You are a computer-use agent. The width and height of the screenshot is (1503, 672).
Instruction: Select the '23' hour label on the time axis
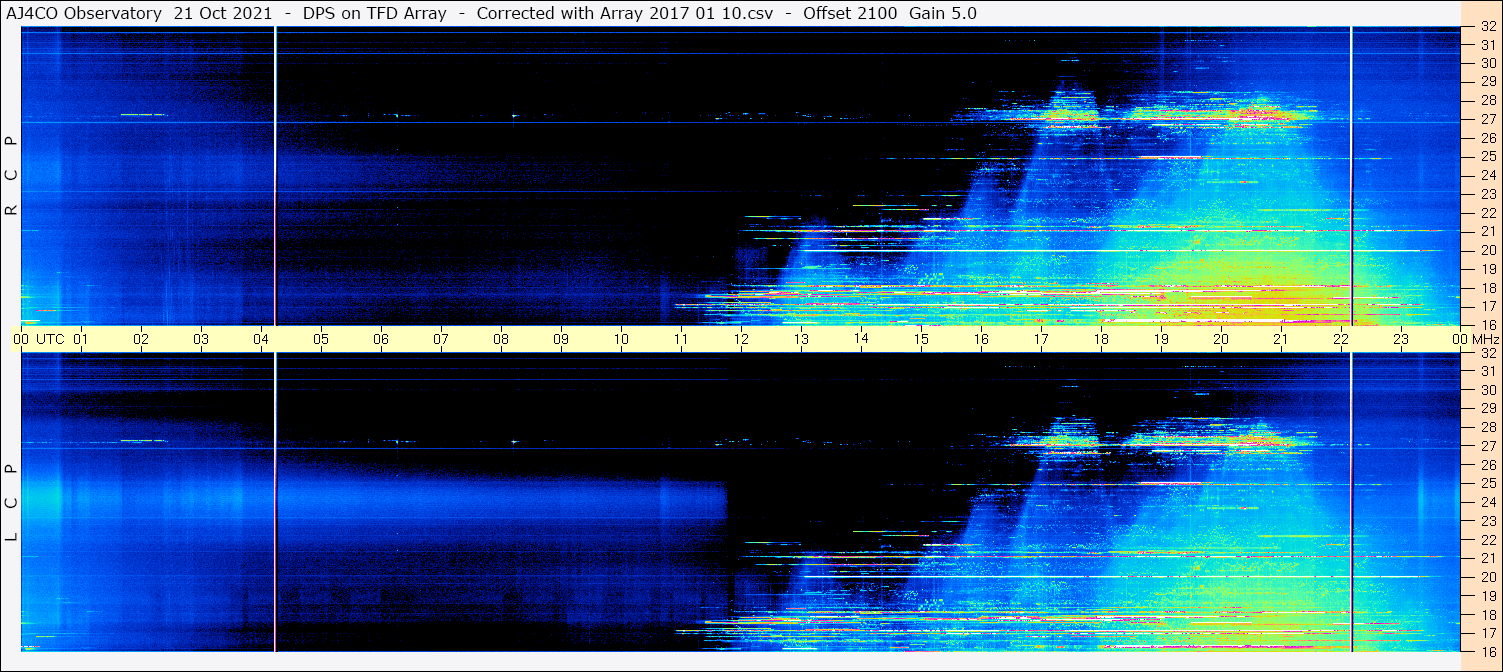point(1401,339)
